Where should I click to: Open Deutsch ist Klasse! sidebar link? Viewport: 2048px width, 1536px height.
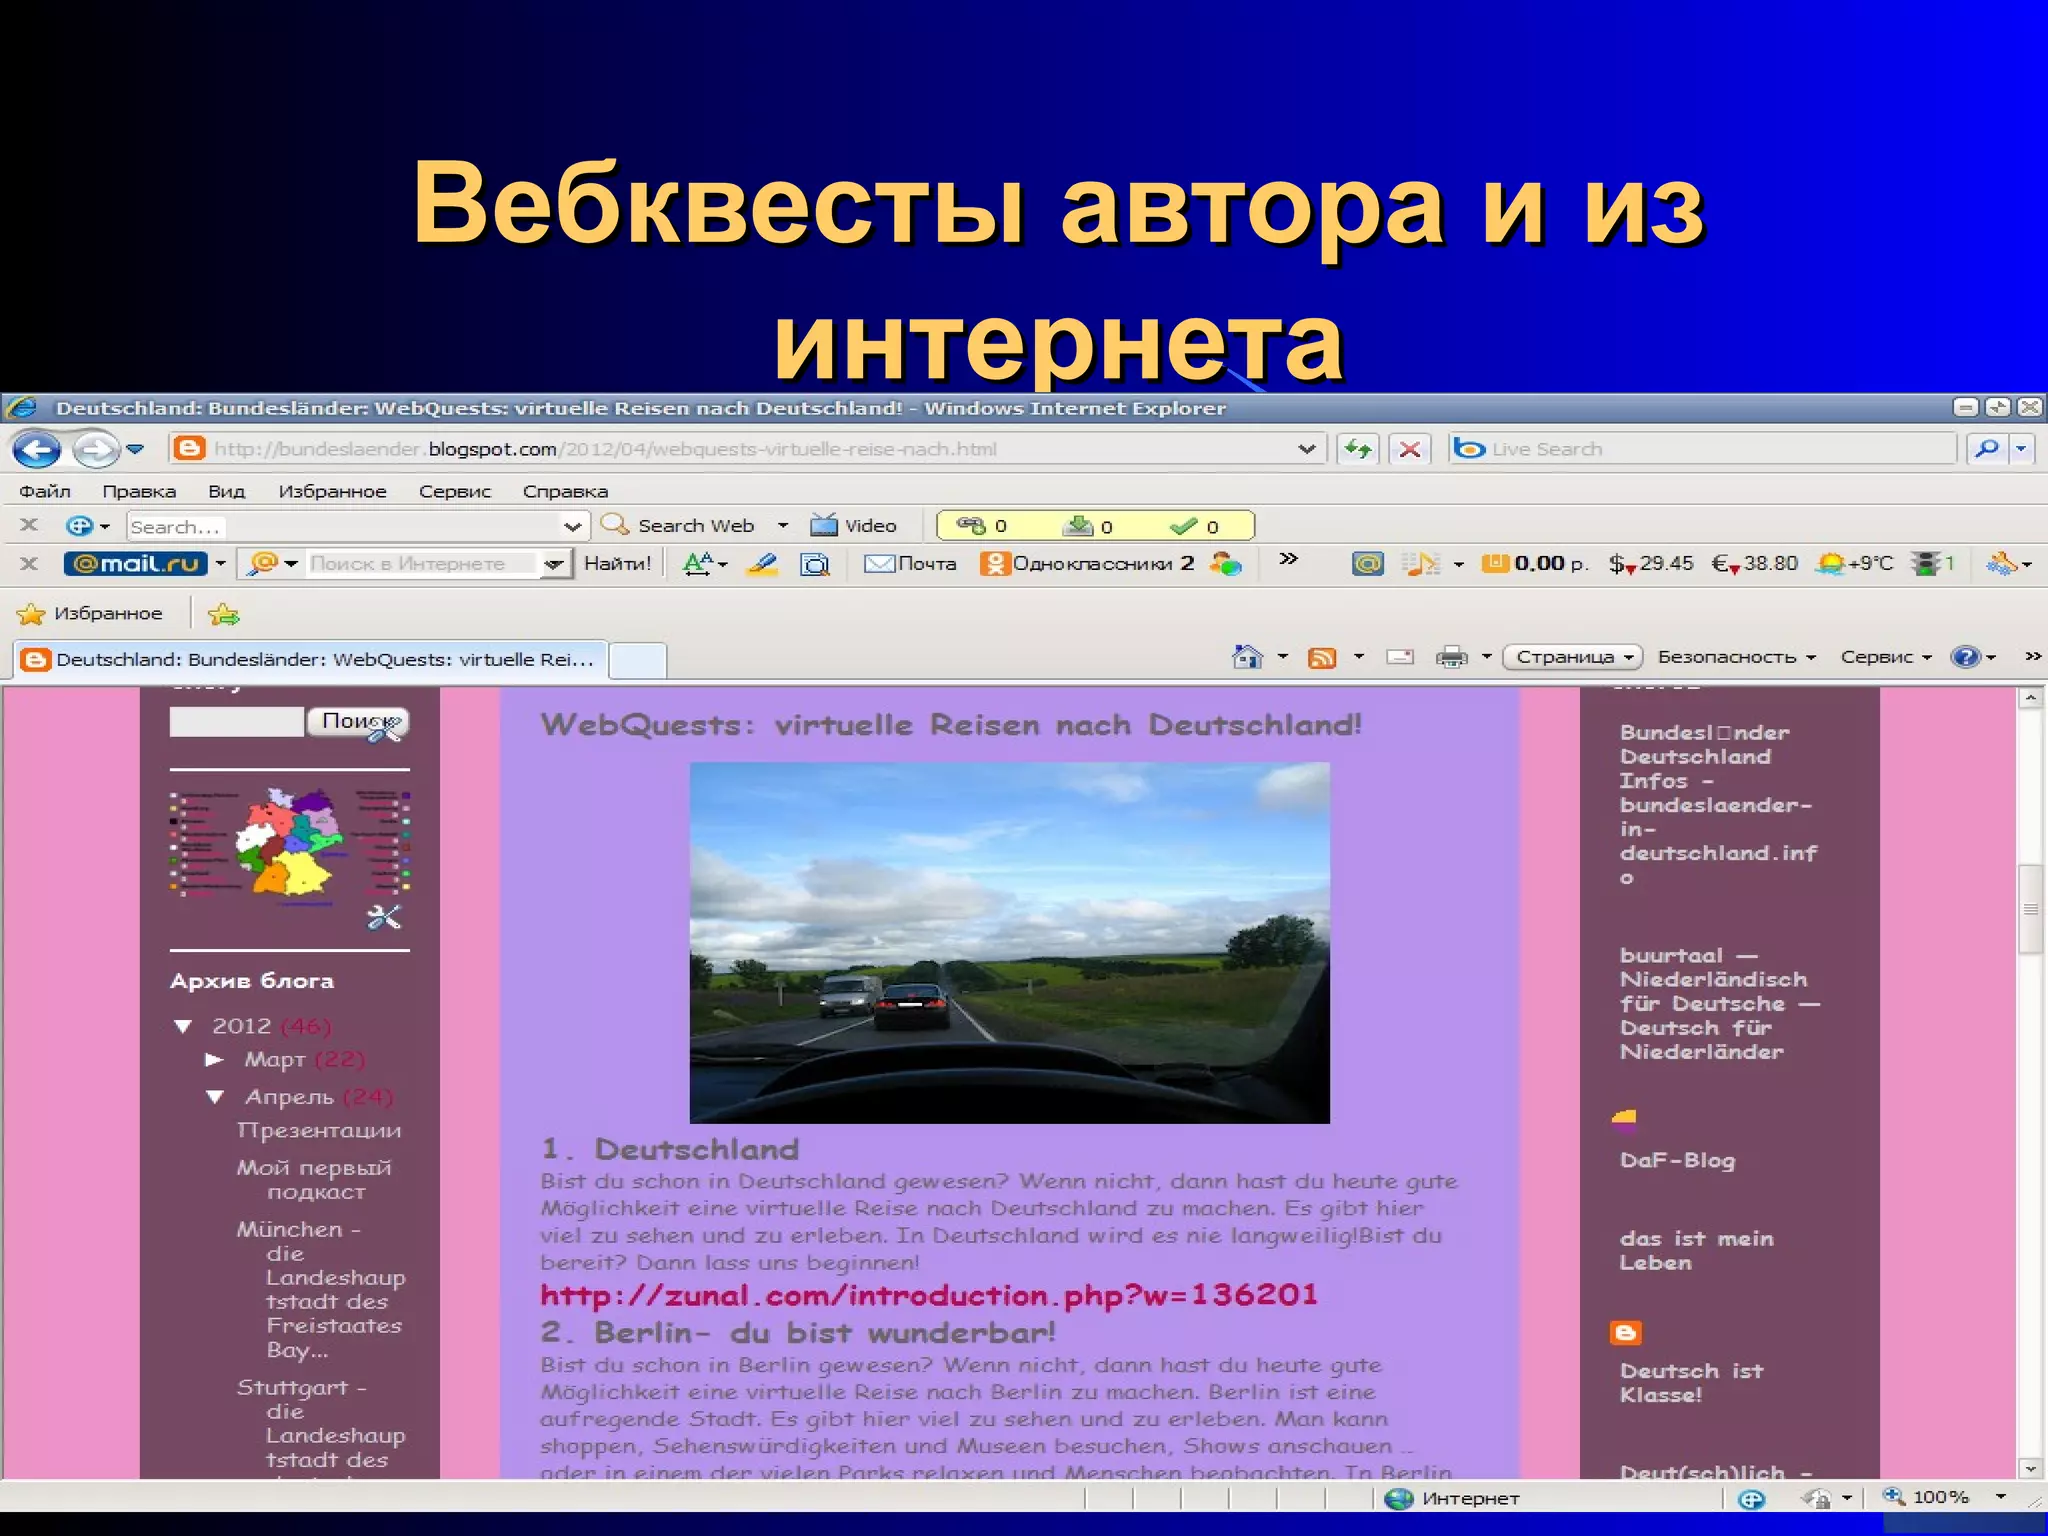(1691, 1383)
